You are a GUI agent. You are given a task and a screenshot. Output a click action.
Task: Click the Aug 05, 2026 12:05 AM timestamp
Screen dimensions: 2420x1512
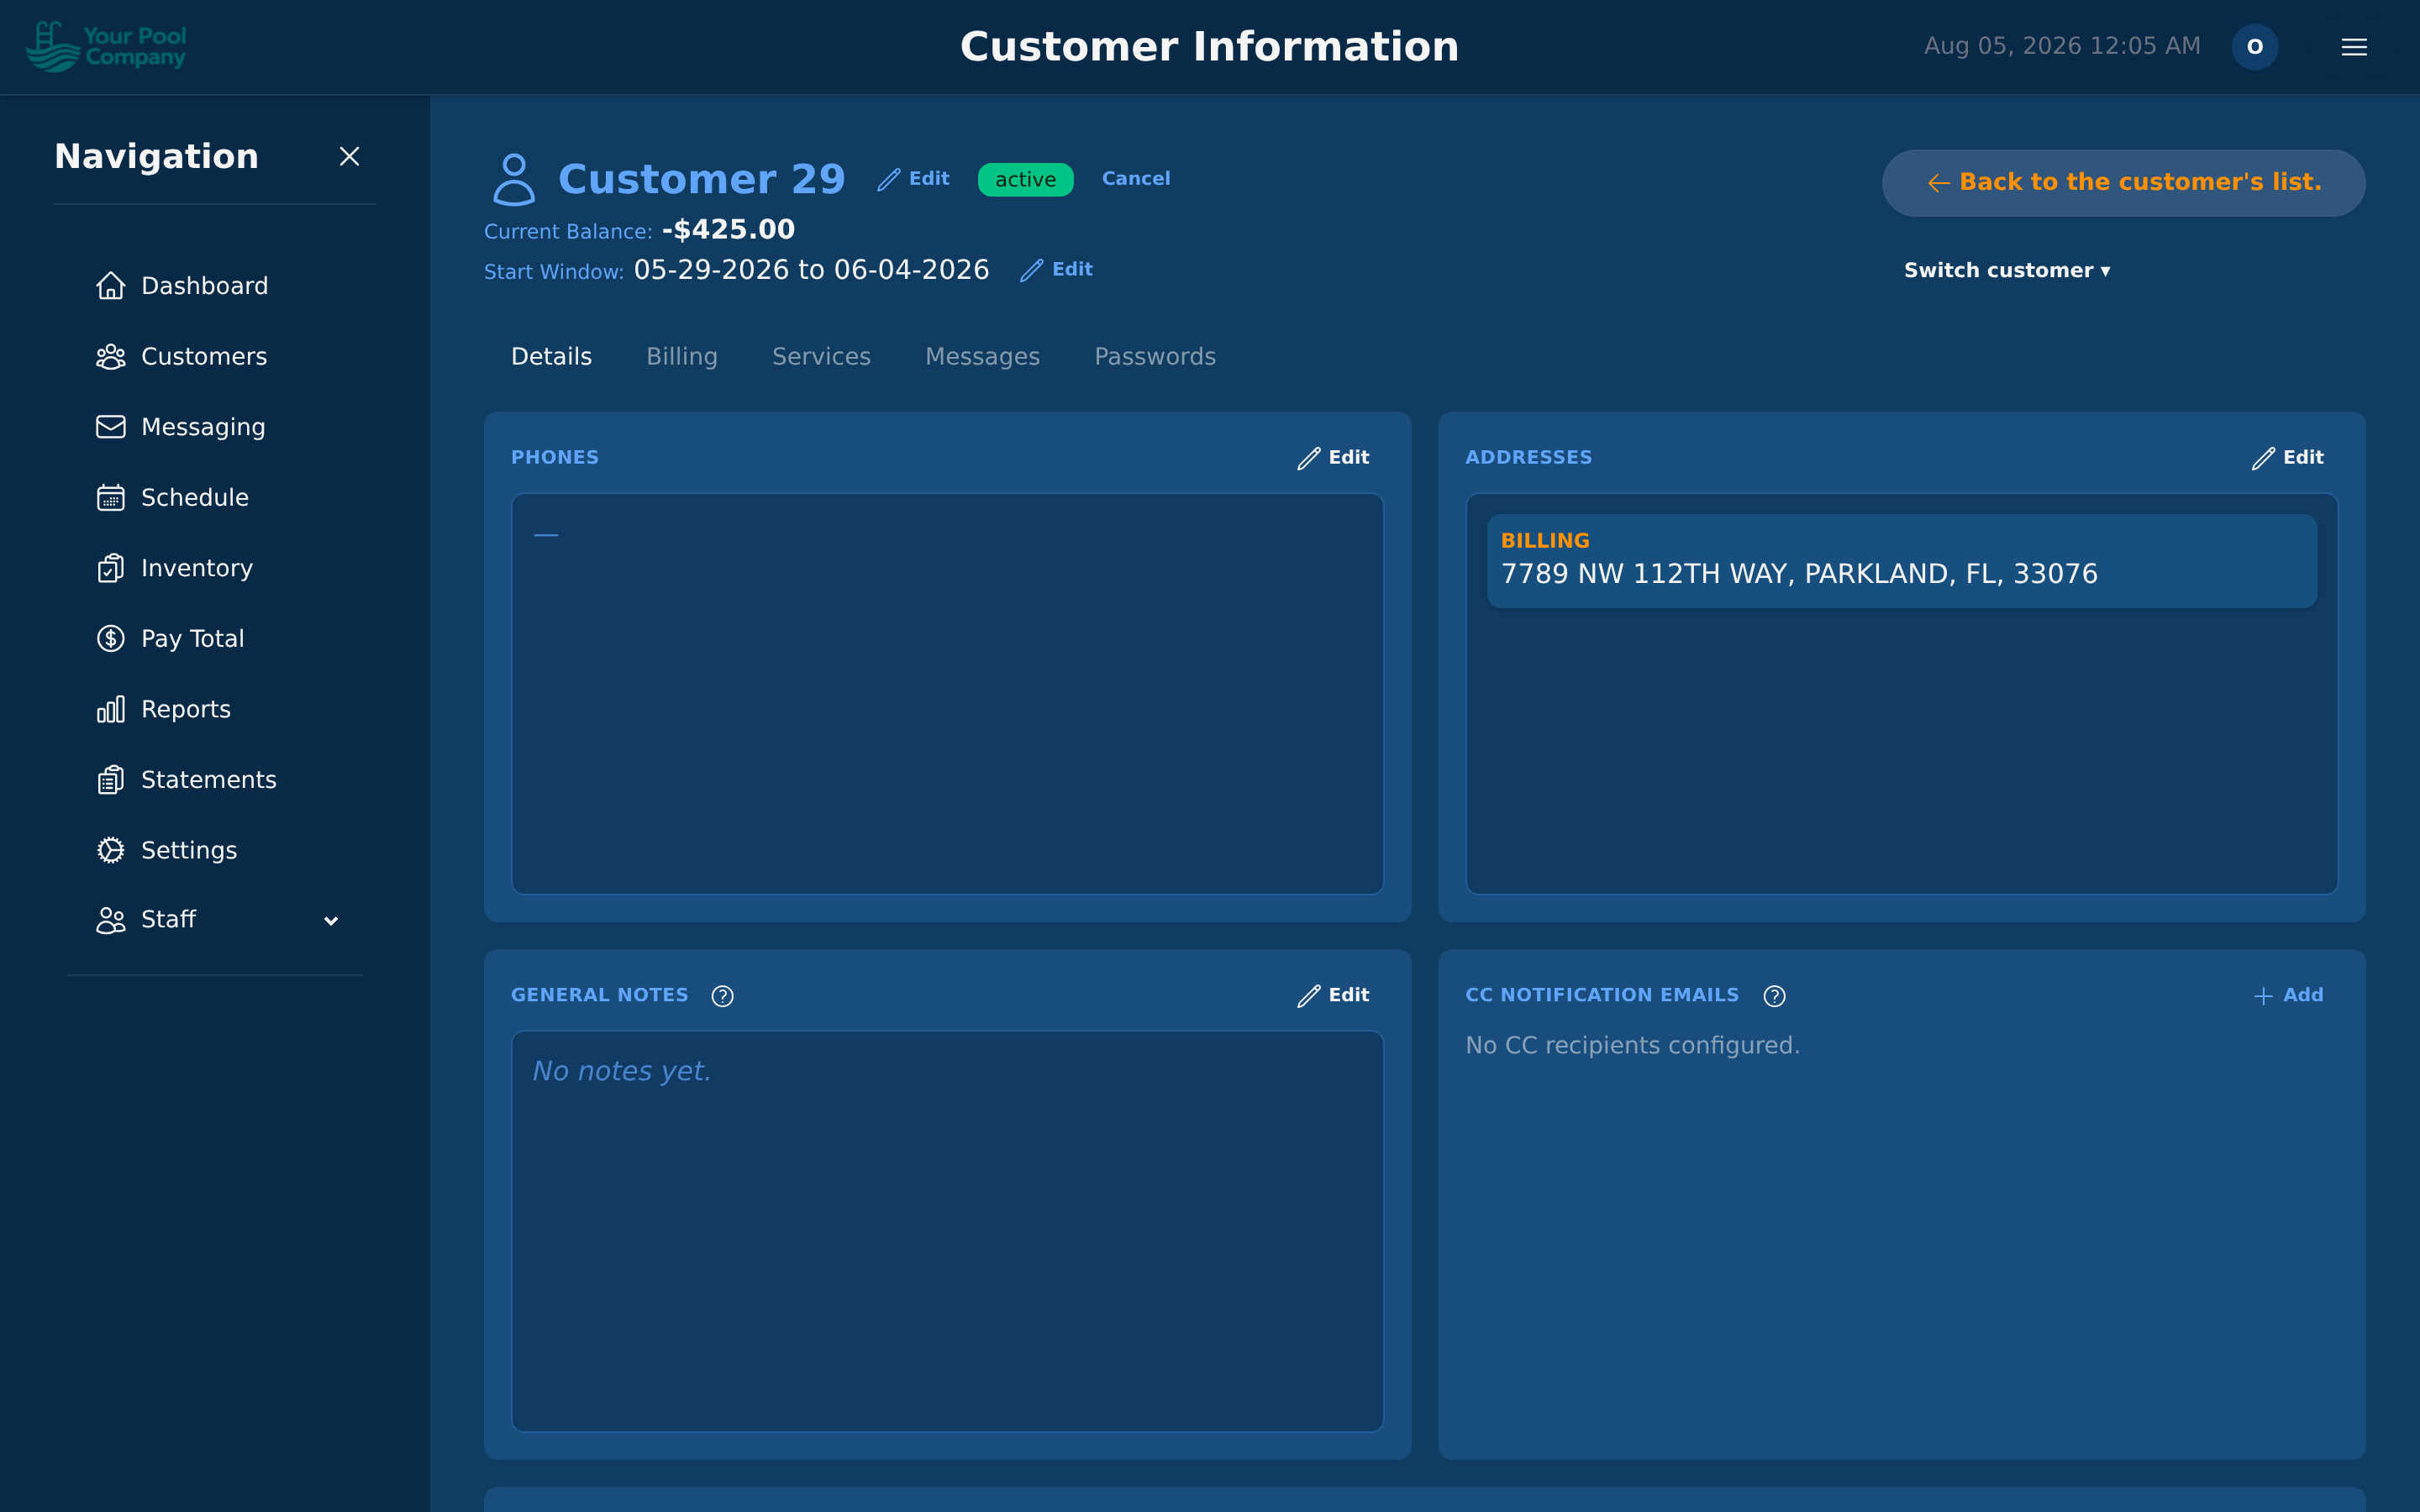[2062, 47]
